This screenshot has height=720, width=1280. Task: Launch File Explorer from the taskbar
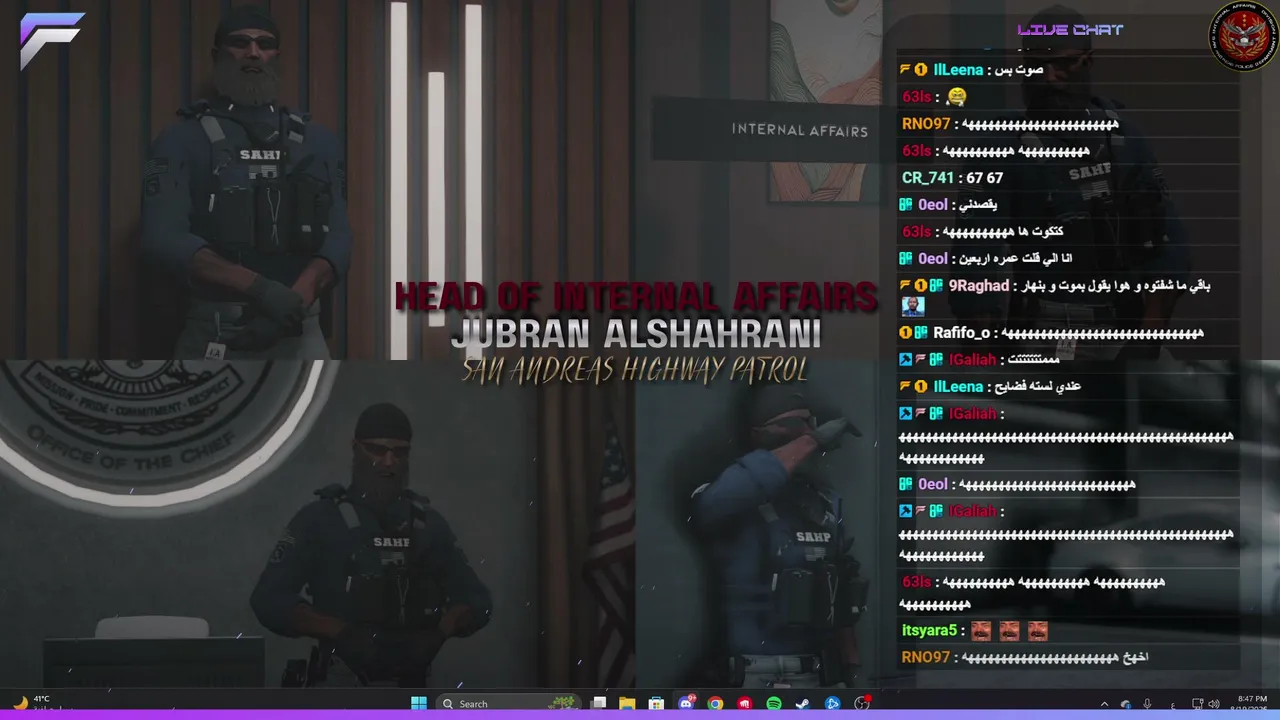coord(627,704)
